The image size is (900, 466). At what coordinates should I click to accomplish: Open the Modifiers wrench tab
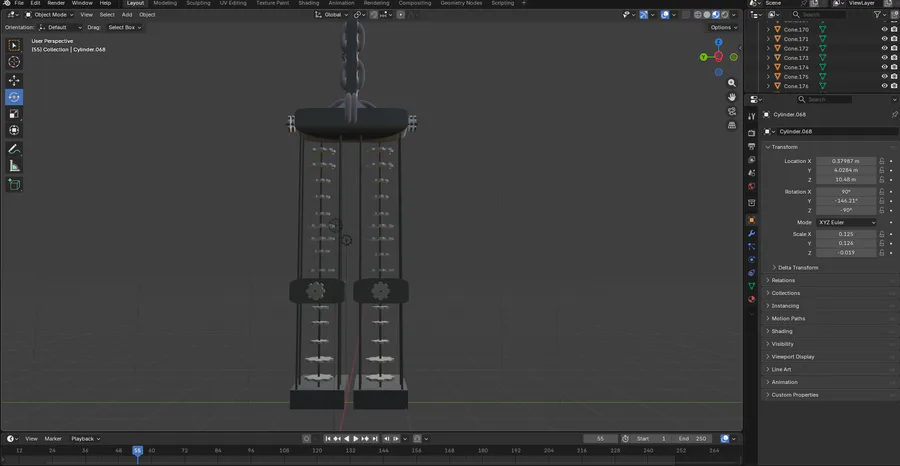coord(752,233)
